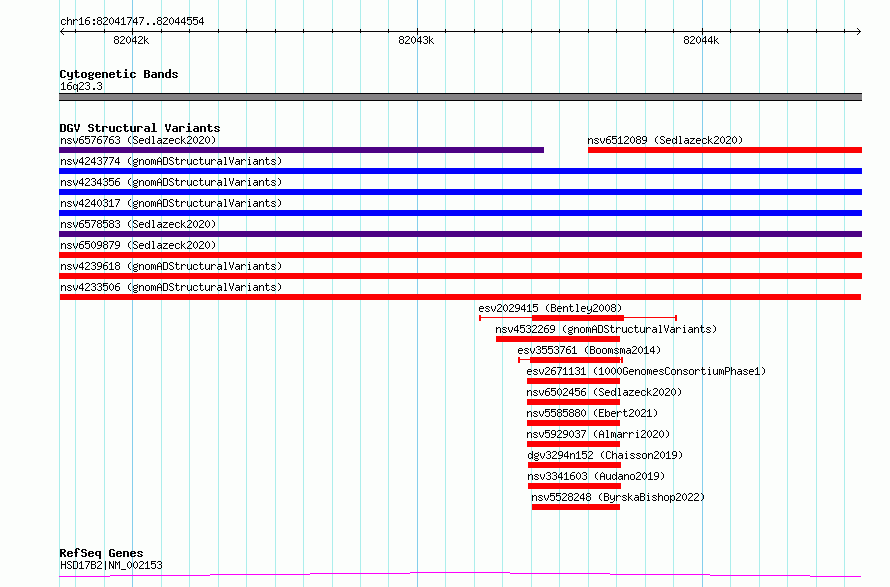Open dgv3294n152 (Chaisson2019) label
The width and height of the screenshot is (890, 587).
(605, 455)
